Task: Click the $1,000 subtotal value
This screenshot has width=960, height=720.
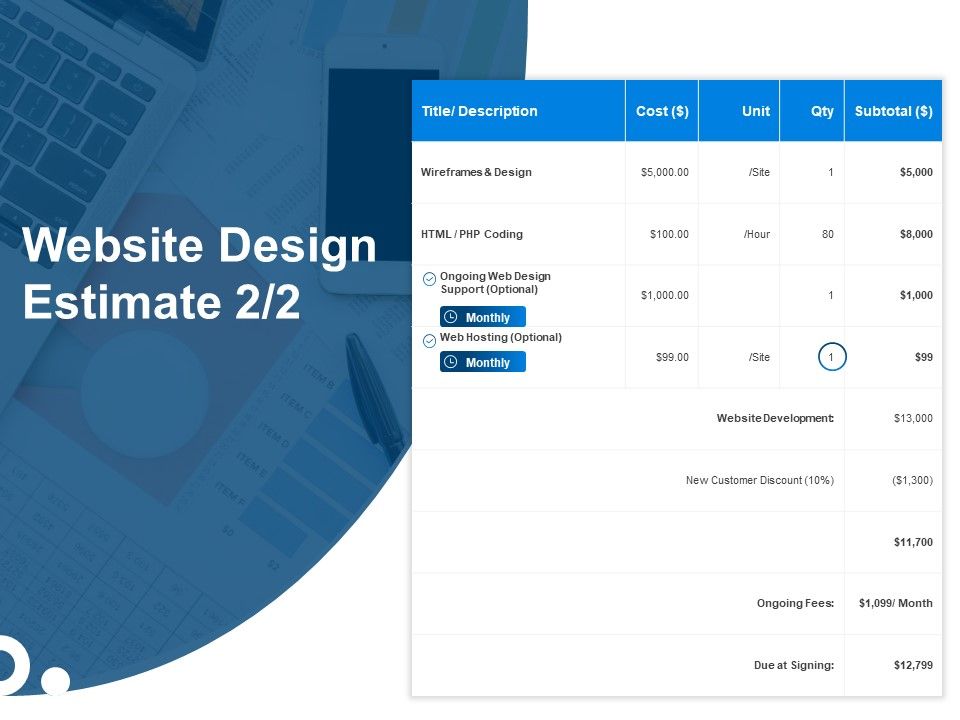Action: click(916, 295)
